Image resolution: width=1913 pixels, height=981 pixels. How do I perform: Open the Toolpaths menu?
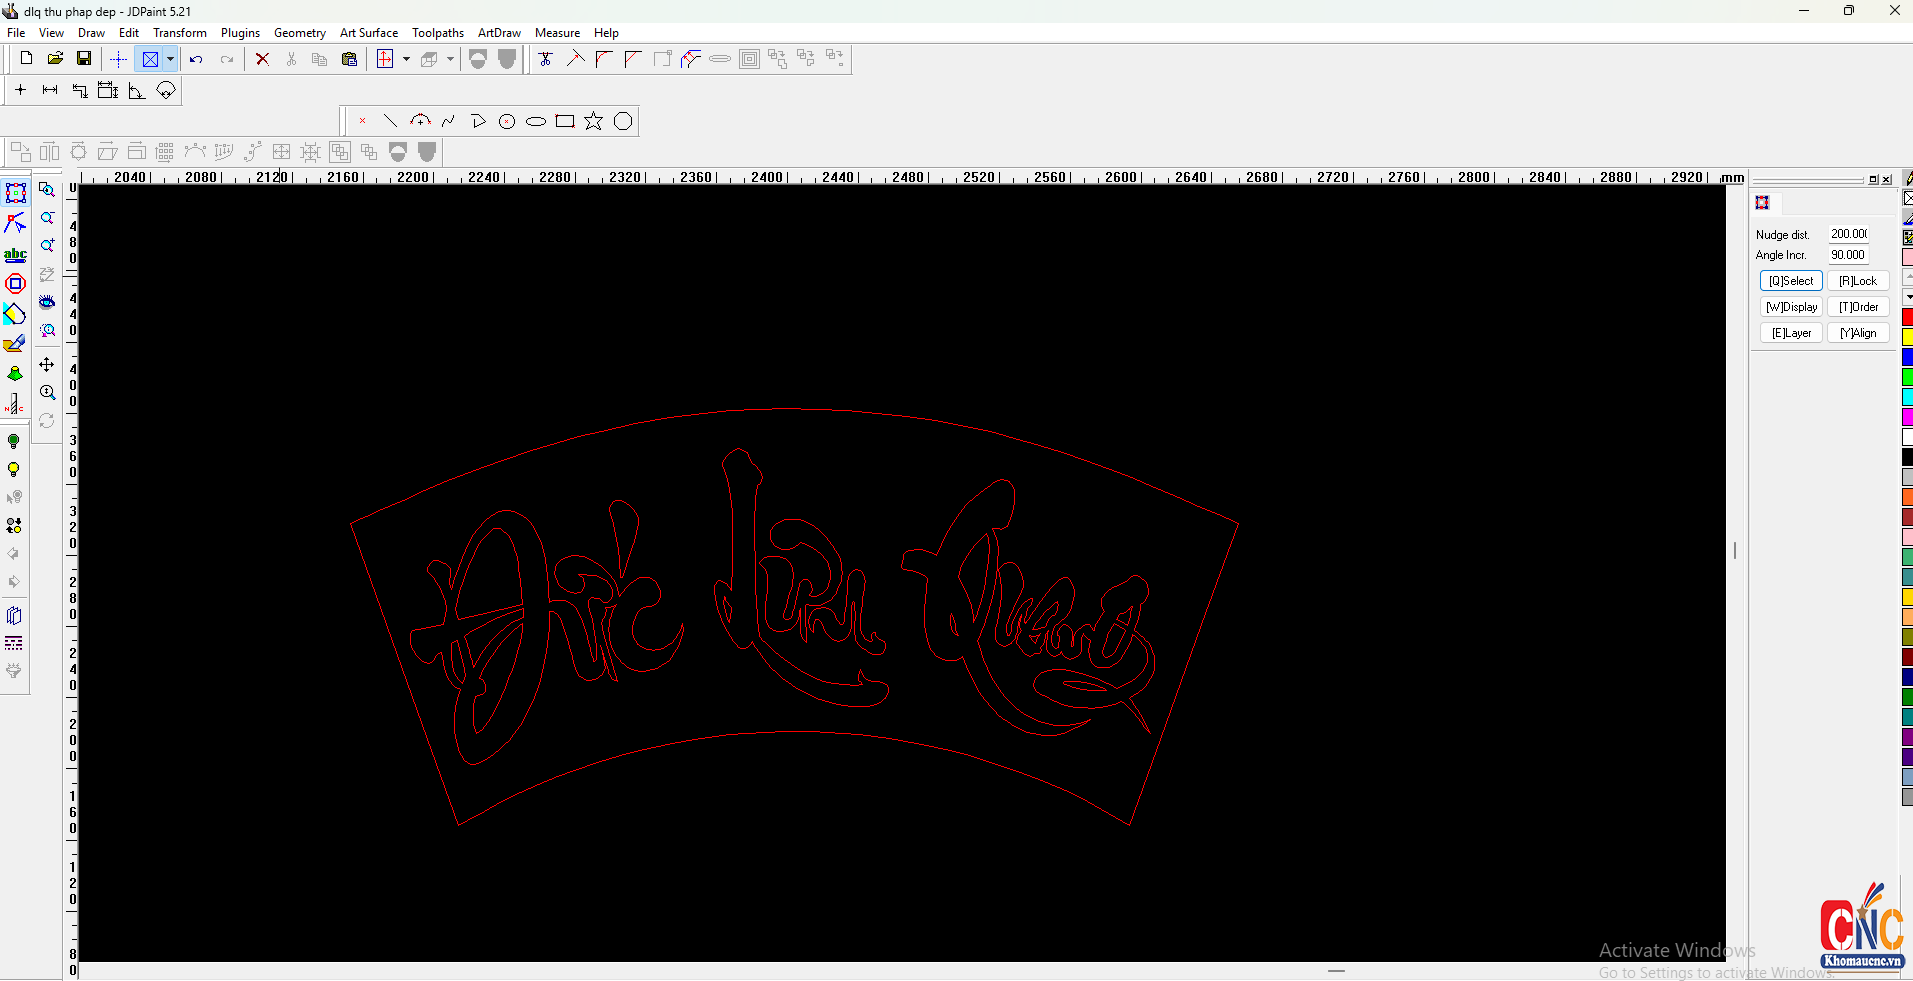(437, 33)
